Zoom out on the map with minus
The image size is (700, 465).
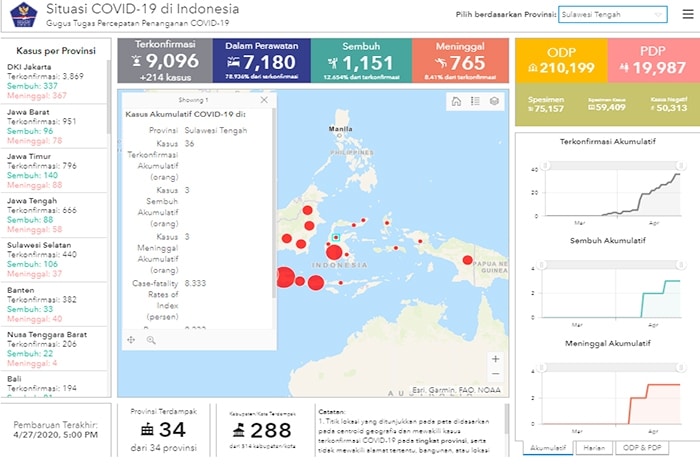[x=496, y=376]
